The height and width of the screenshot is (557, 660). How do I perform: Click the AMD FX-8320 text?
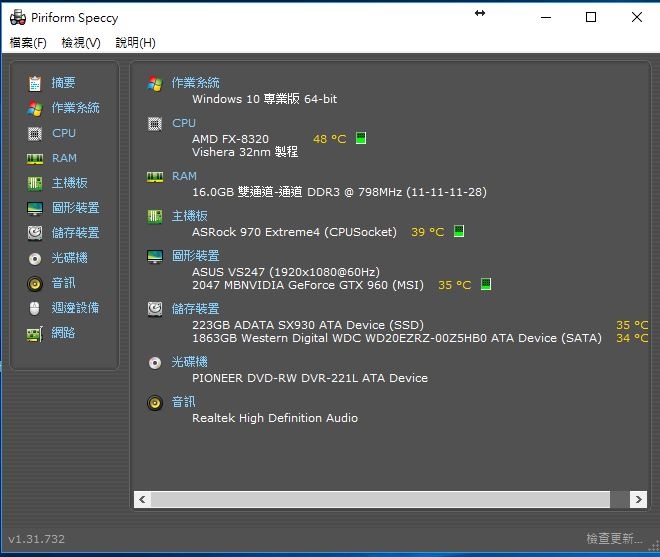click(x=230, y=139)
